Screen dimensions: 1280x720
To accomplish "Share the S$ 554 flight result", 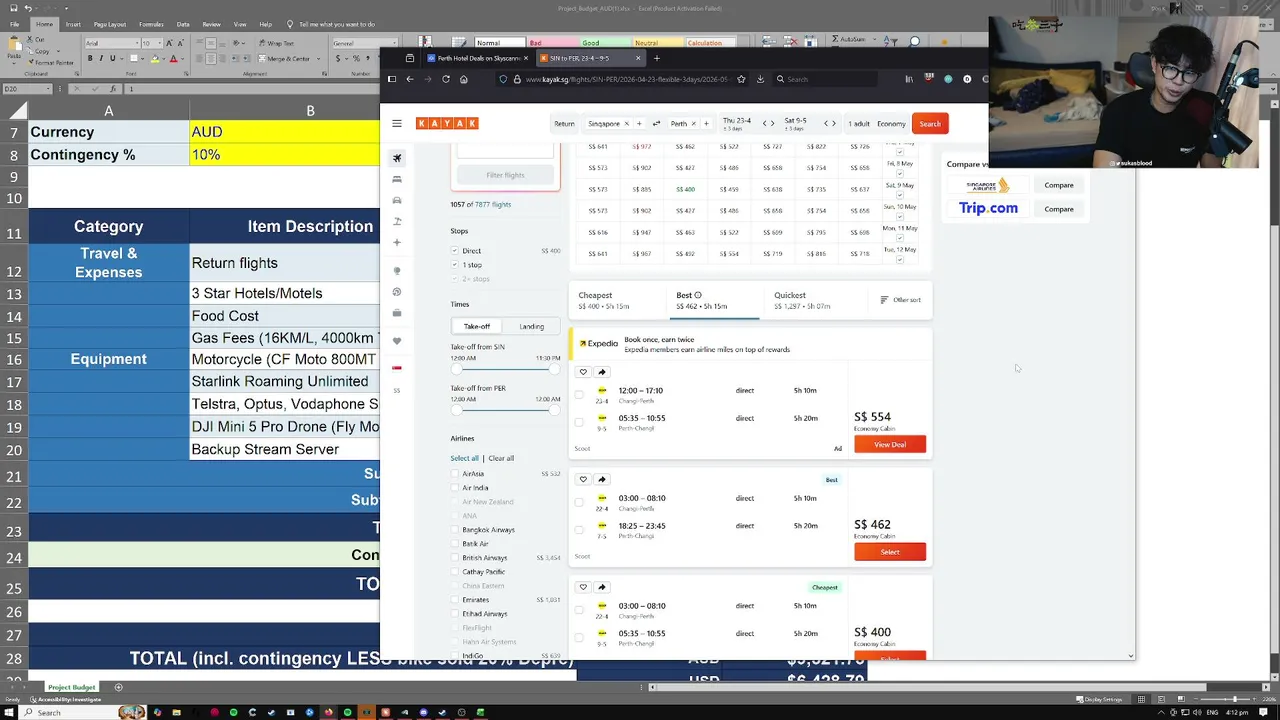I will tap(601, 372).
